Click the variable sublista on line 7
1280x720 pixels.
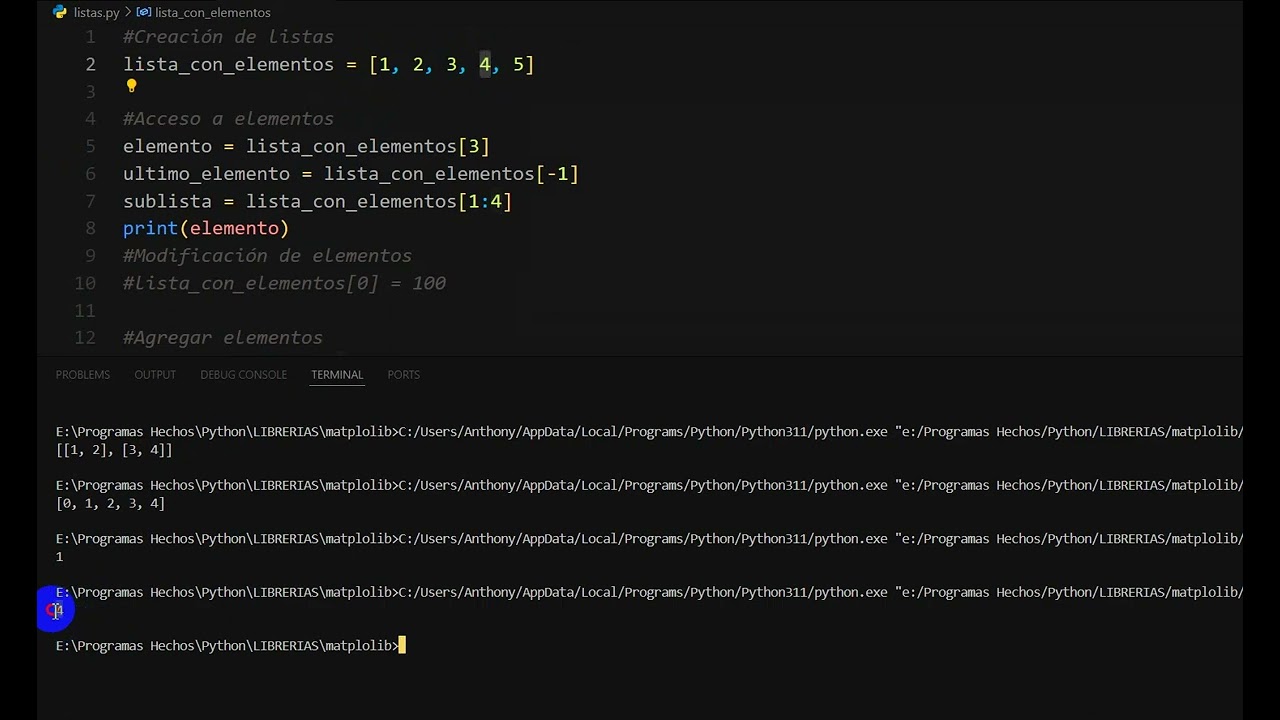point(167,201)
